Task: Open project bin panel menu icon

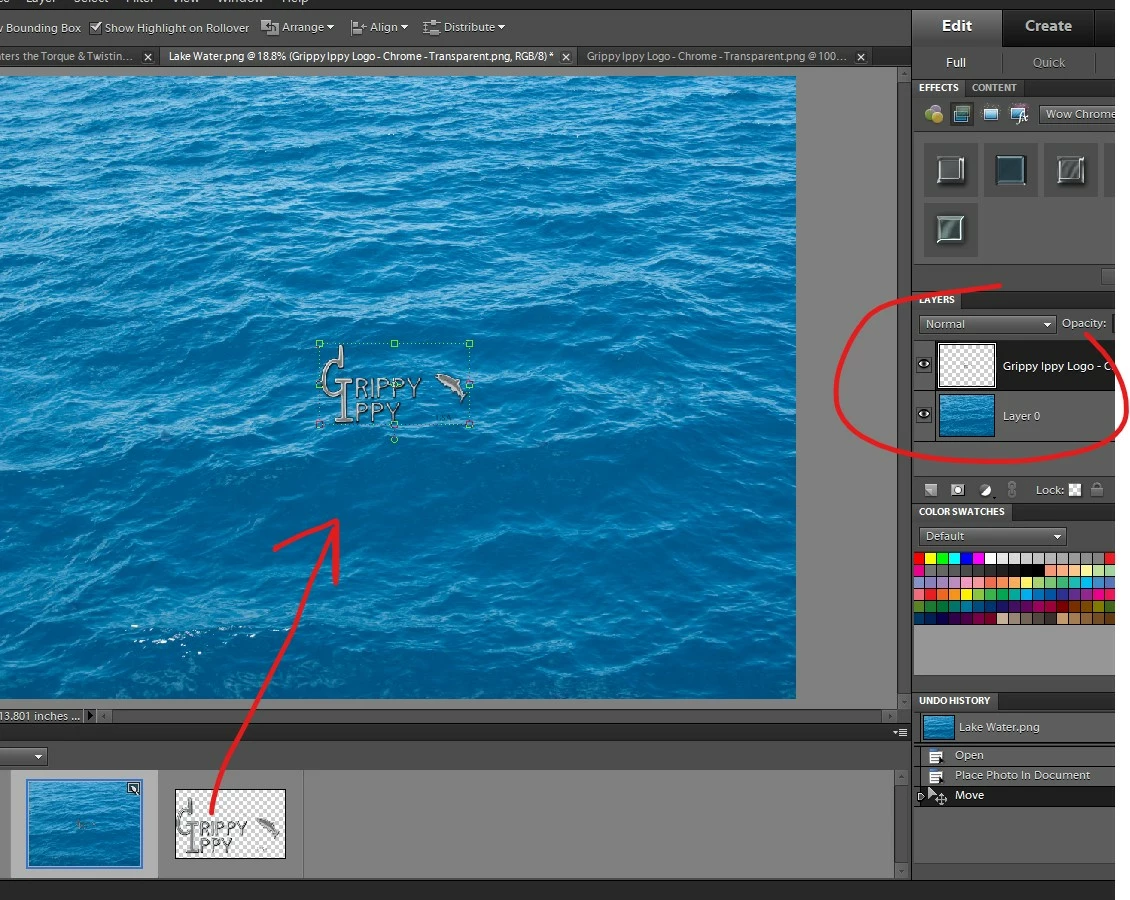Action: (900, 732)
